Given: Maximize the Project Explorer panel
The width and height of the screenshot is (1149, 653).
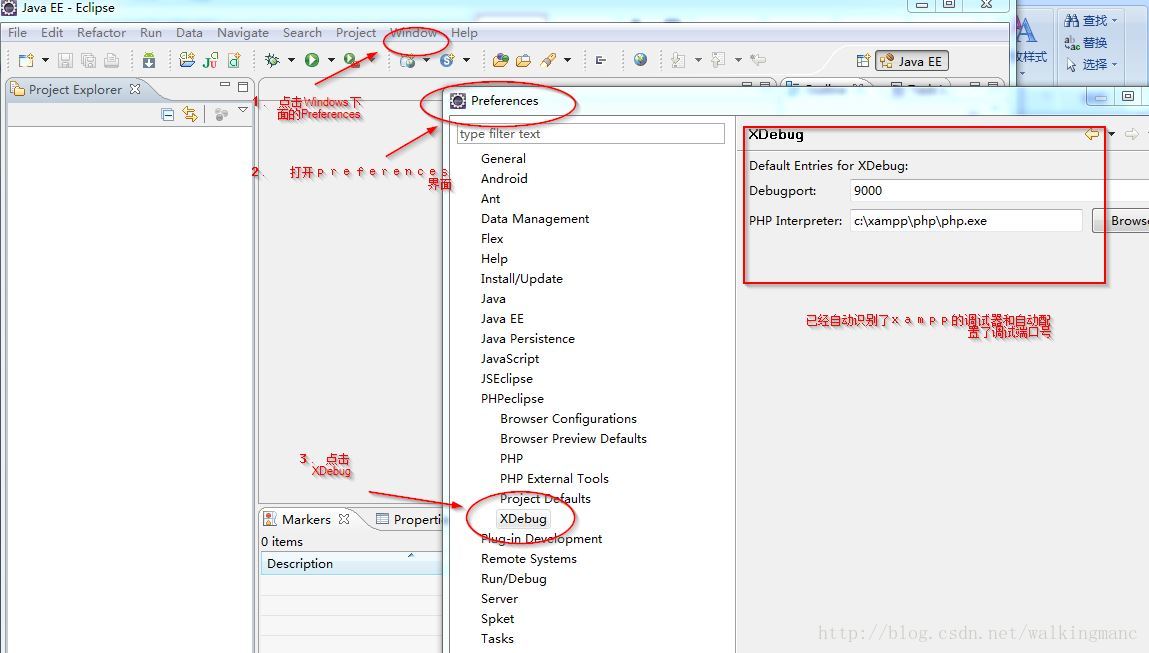Looking at the screenshot, I should [243, 86].
